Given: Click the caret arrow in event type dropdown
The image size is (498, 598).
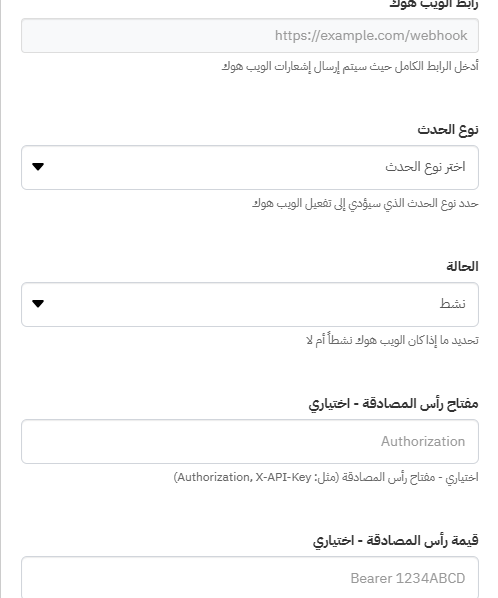Looking at the screenshot, I should coord(38,167).
